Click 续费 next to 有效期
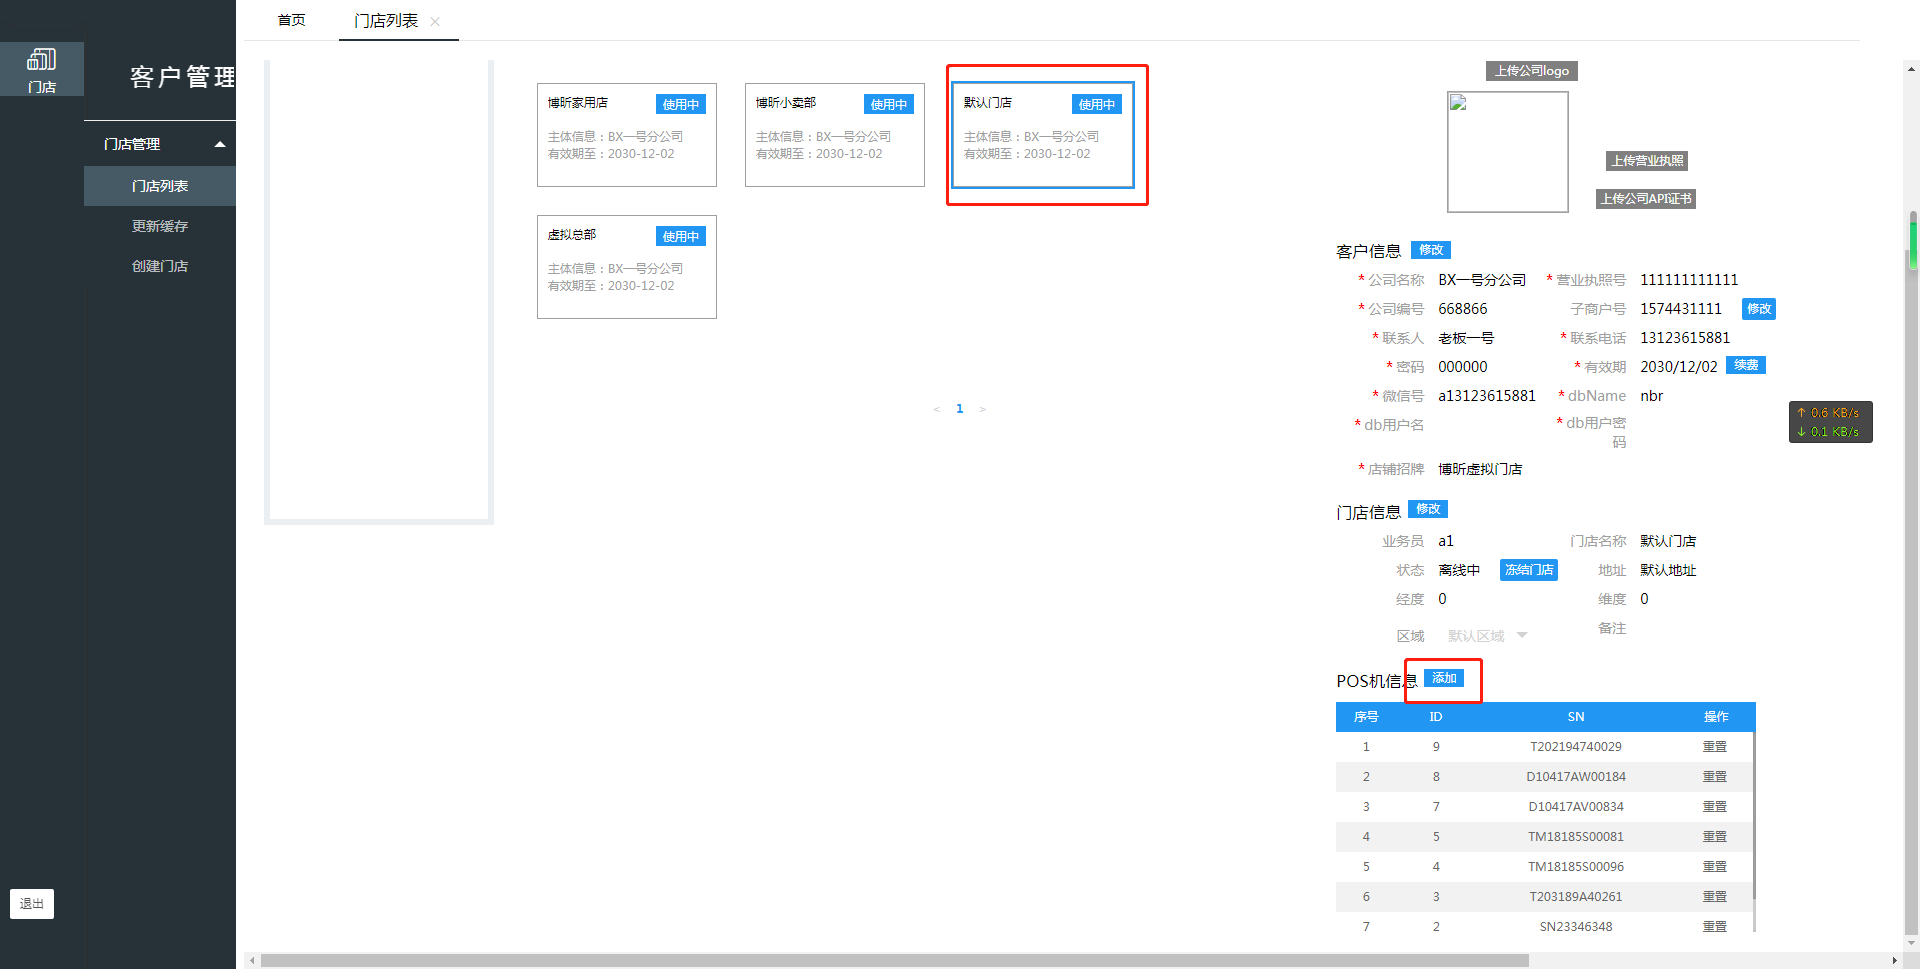1920x969 pixels. coord(1746,365)
